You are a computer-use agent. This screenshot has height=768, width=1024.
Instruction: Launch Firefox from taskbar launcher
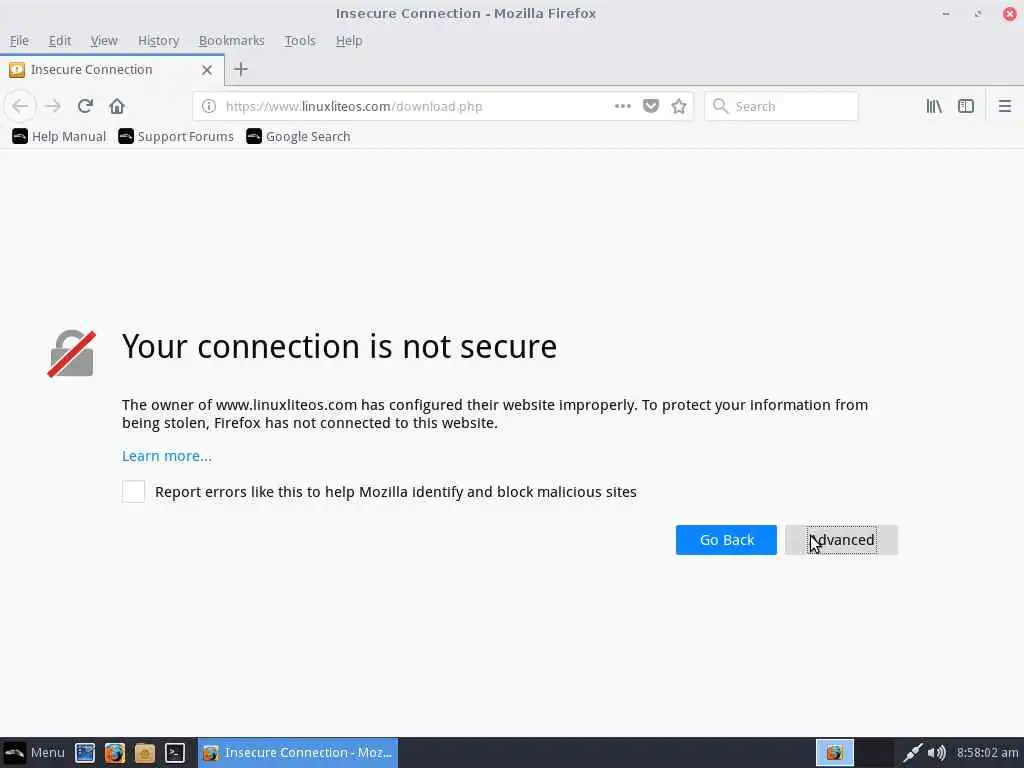coord(114,752)
